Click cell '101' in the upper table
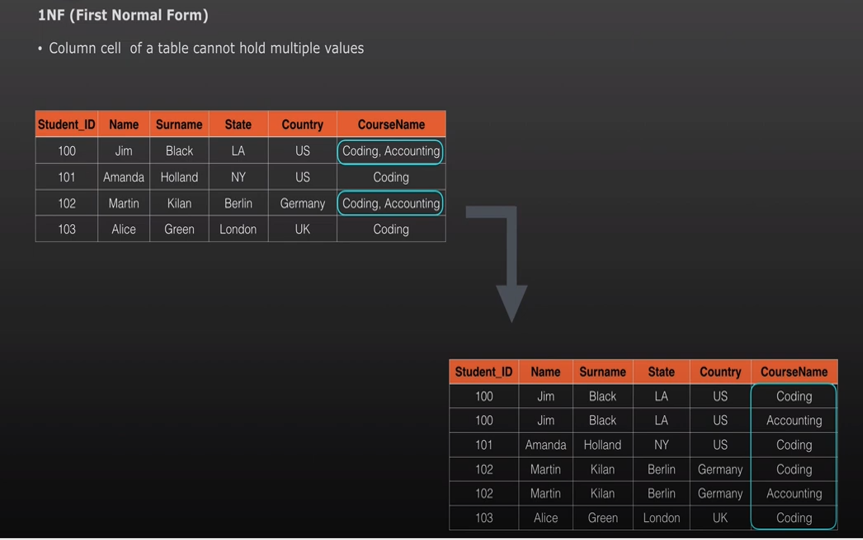 pos(67,177)
